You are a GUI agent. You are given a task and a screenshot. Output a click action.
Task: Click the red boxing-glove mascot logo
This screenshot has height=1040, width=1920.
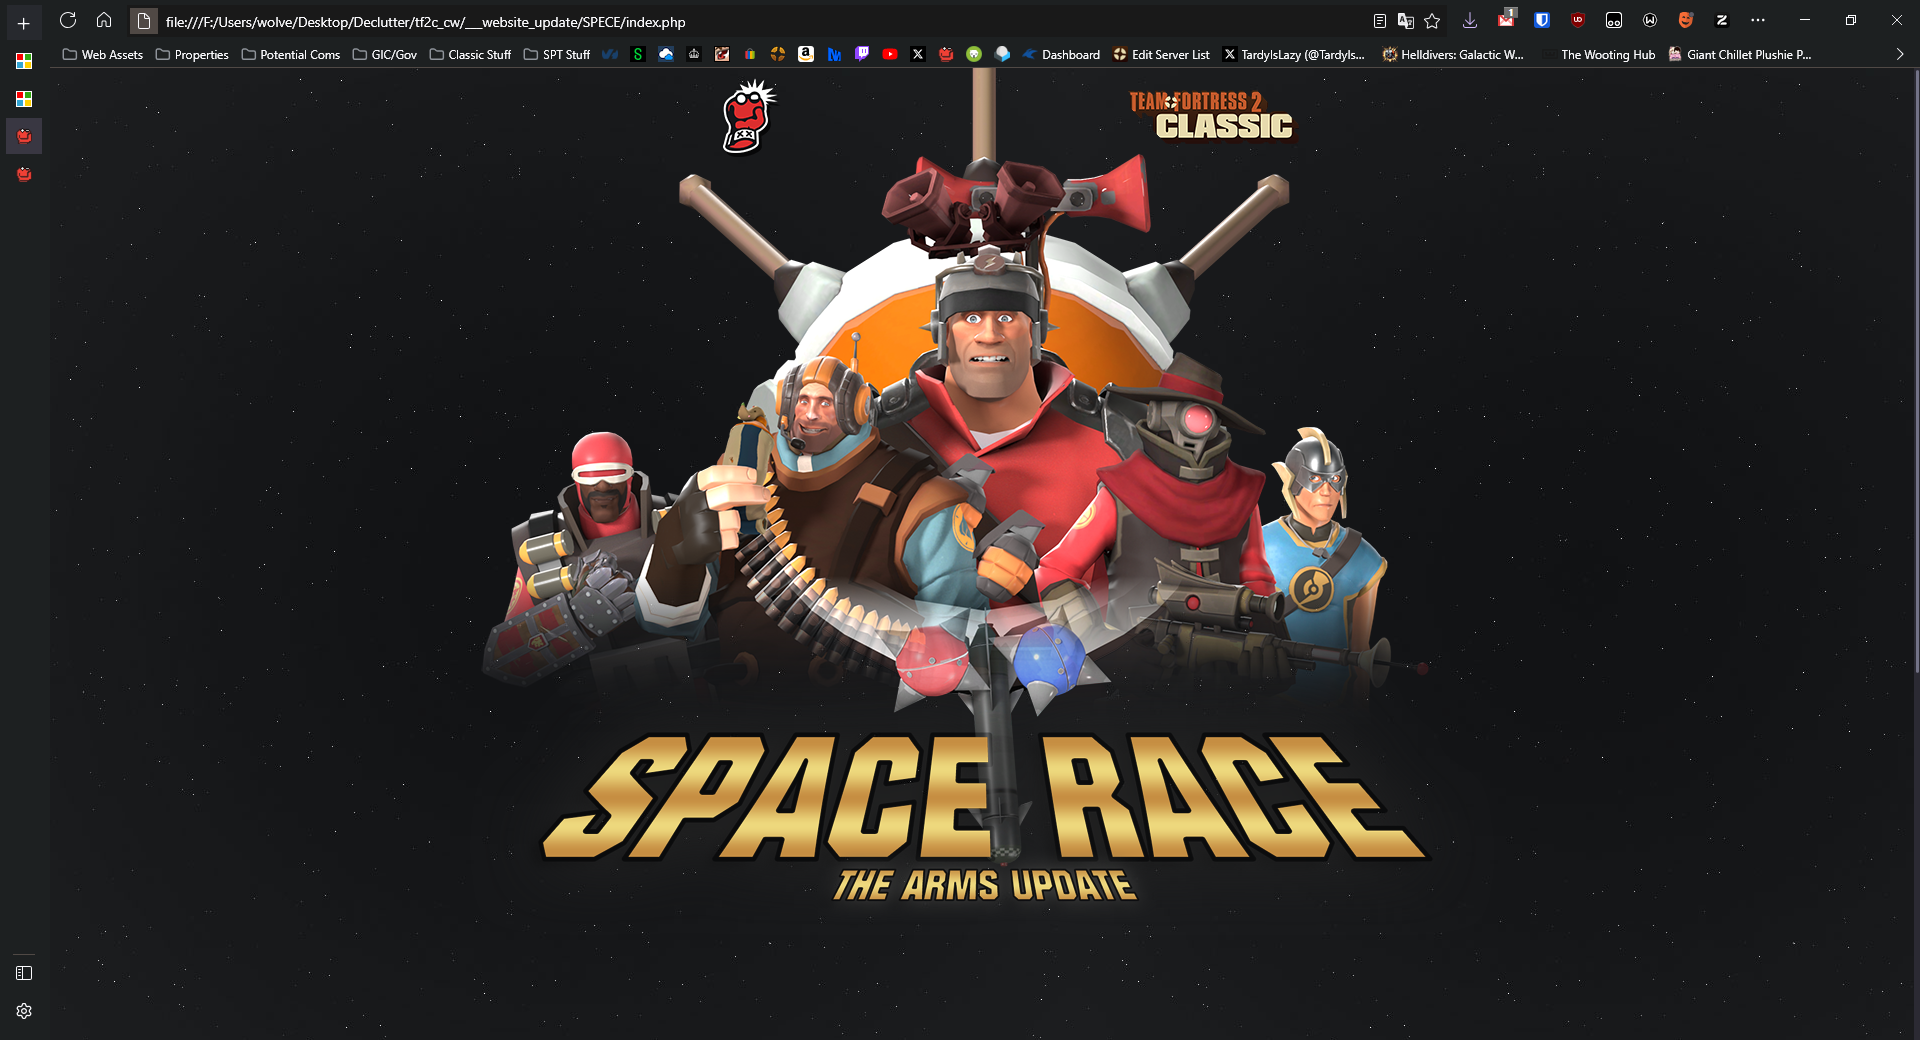click(x=748, y=117)
